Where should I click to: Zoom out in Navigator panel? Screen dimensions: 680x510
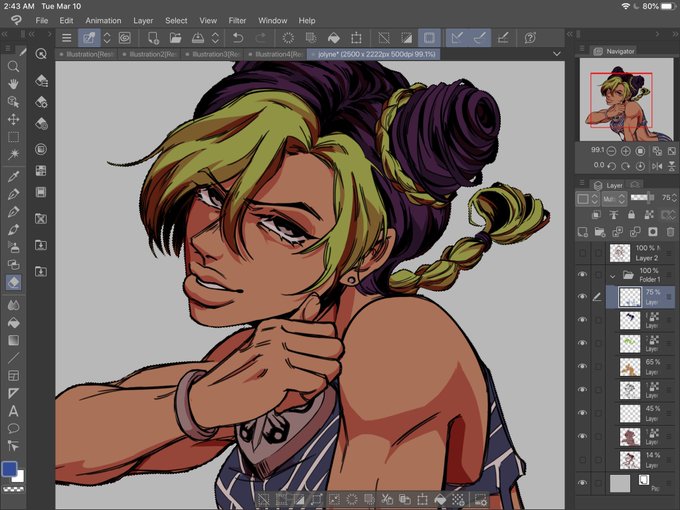pyautogui.click(x=611, y=151)
